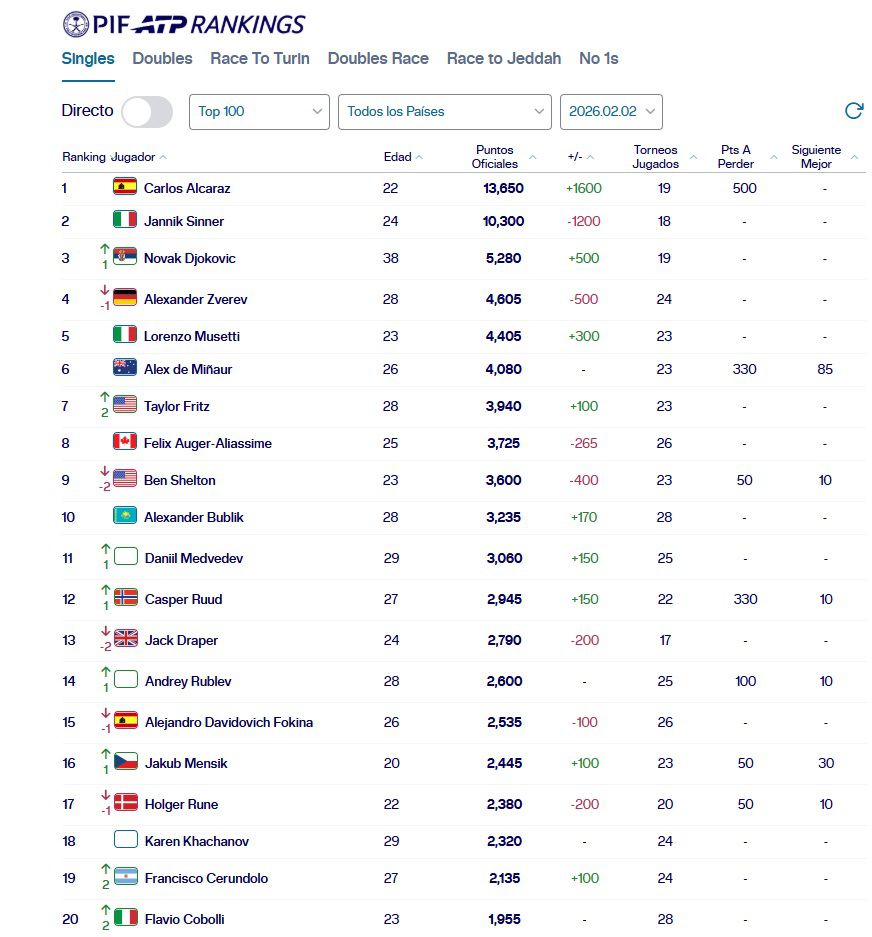Enable the Directo live rankings toggle
This screenshot has height=937, width=872.
(147, 112)
